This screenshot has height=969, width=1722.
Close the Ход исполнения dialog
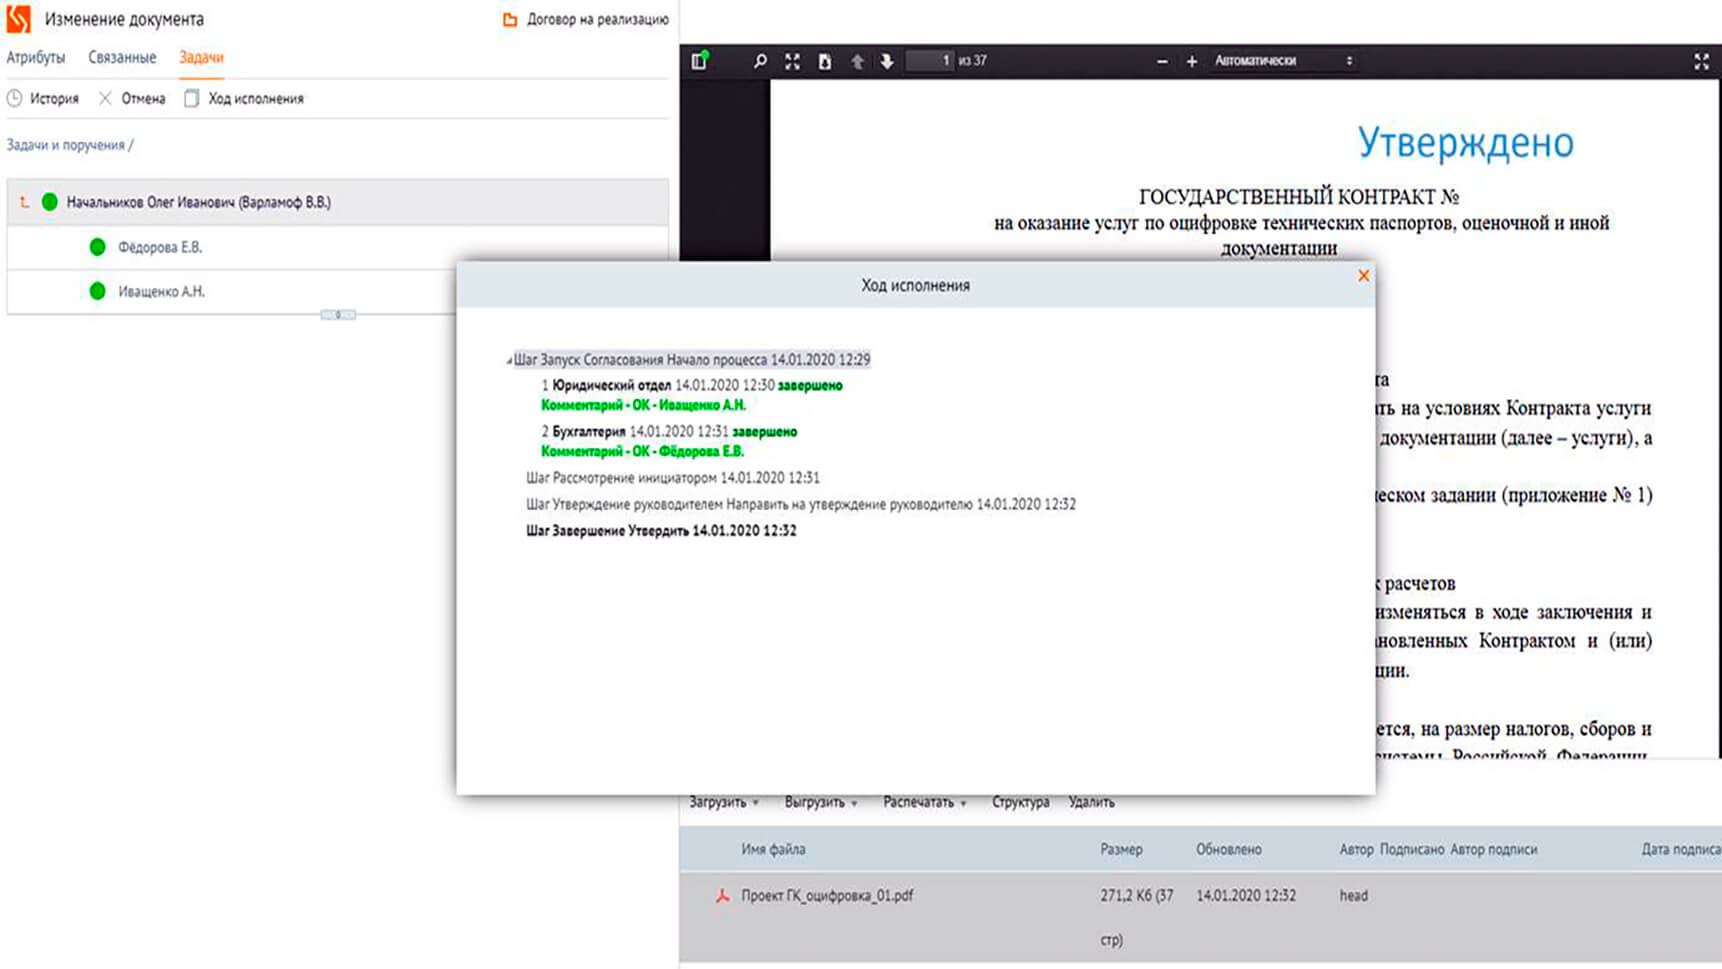tap(1363, 276)
